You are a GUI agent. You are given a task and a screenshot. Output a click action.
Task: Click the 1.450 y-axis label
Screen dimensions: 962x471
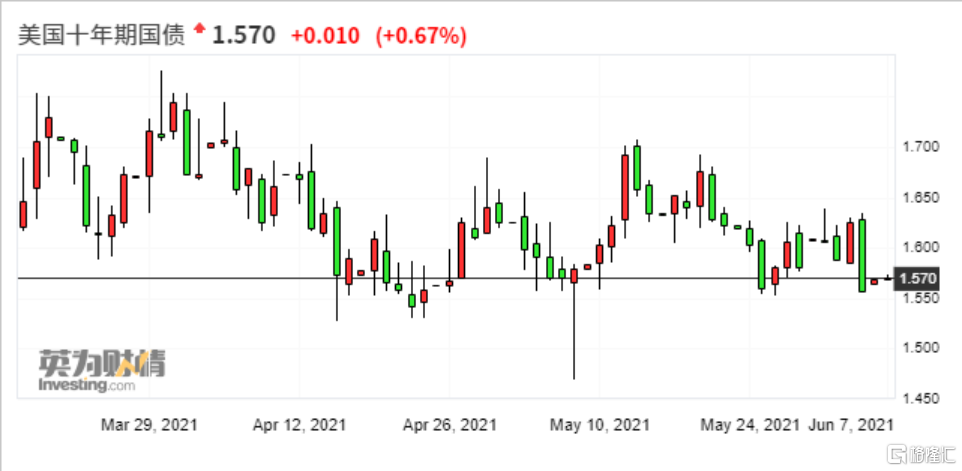tap(919, 398)
